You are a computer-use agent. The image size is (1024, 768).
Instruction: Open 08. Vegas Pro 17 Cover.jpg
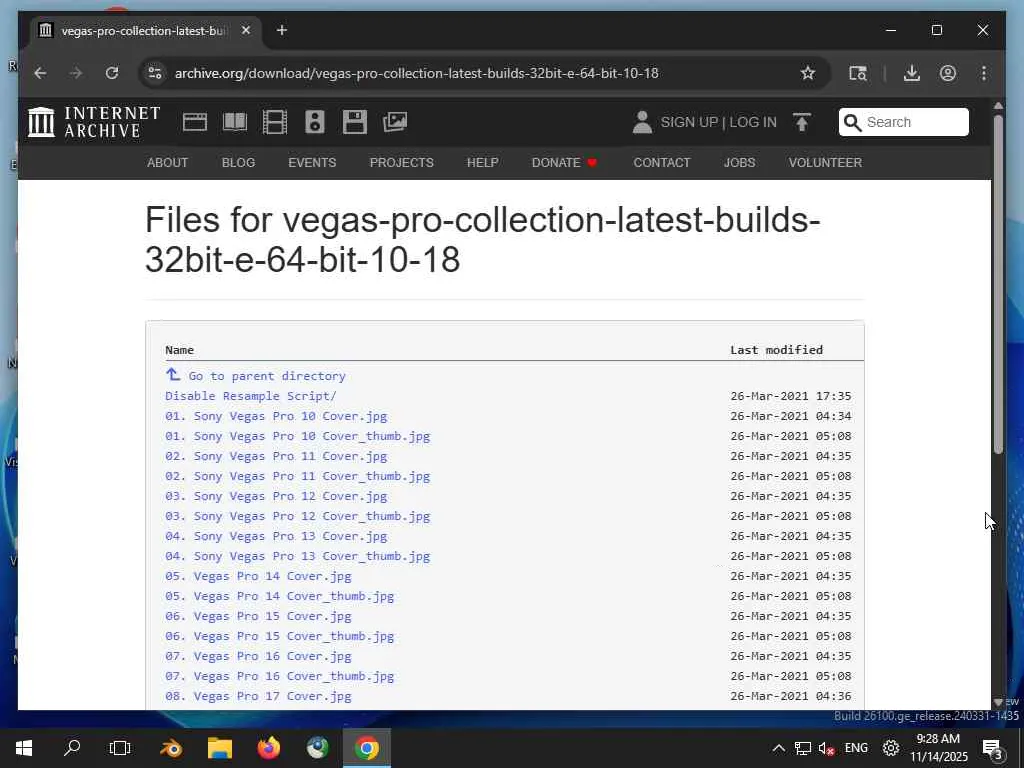click(x=258, y=696)
